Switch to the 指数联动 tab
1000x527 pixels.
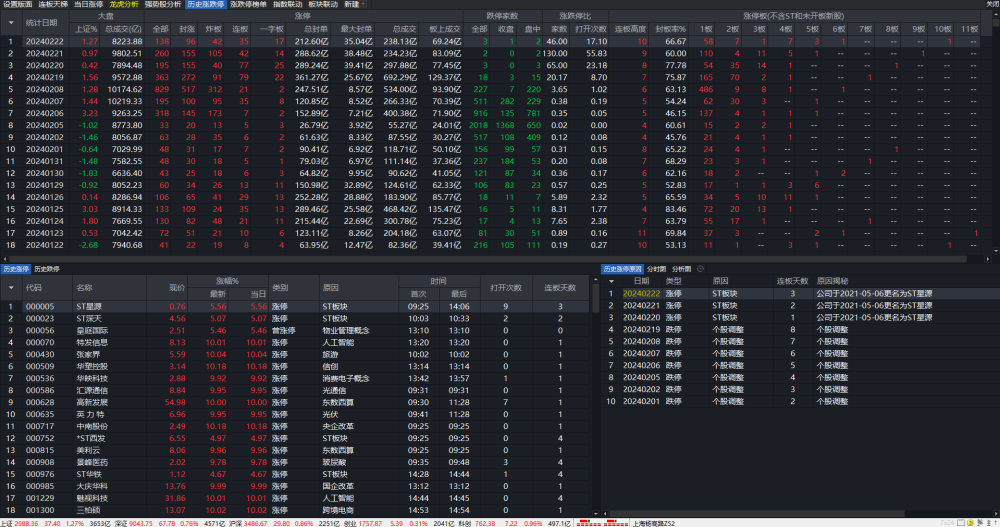click(288, 4)
